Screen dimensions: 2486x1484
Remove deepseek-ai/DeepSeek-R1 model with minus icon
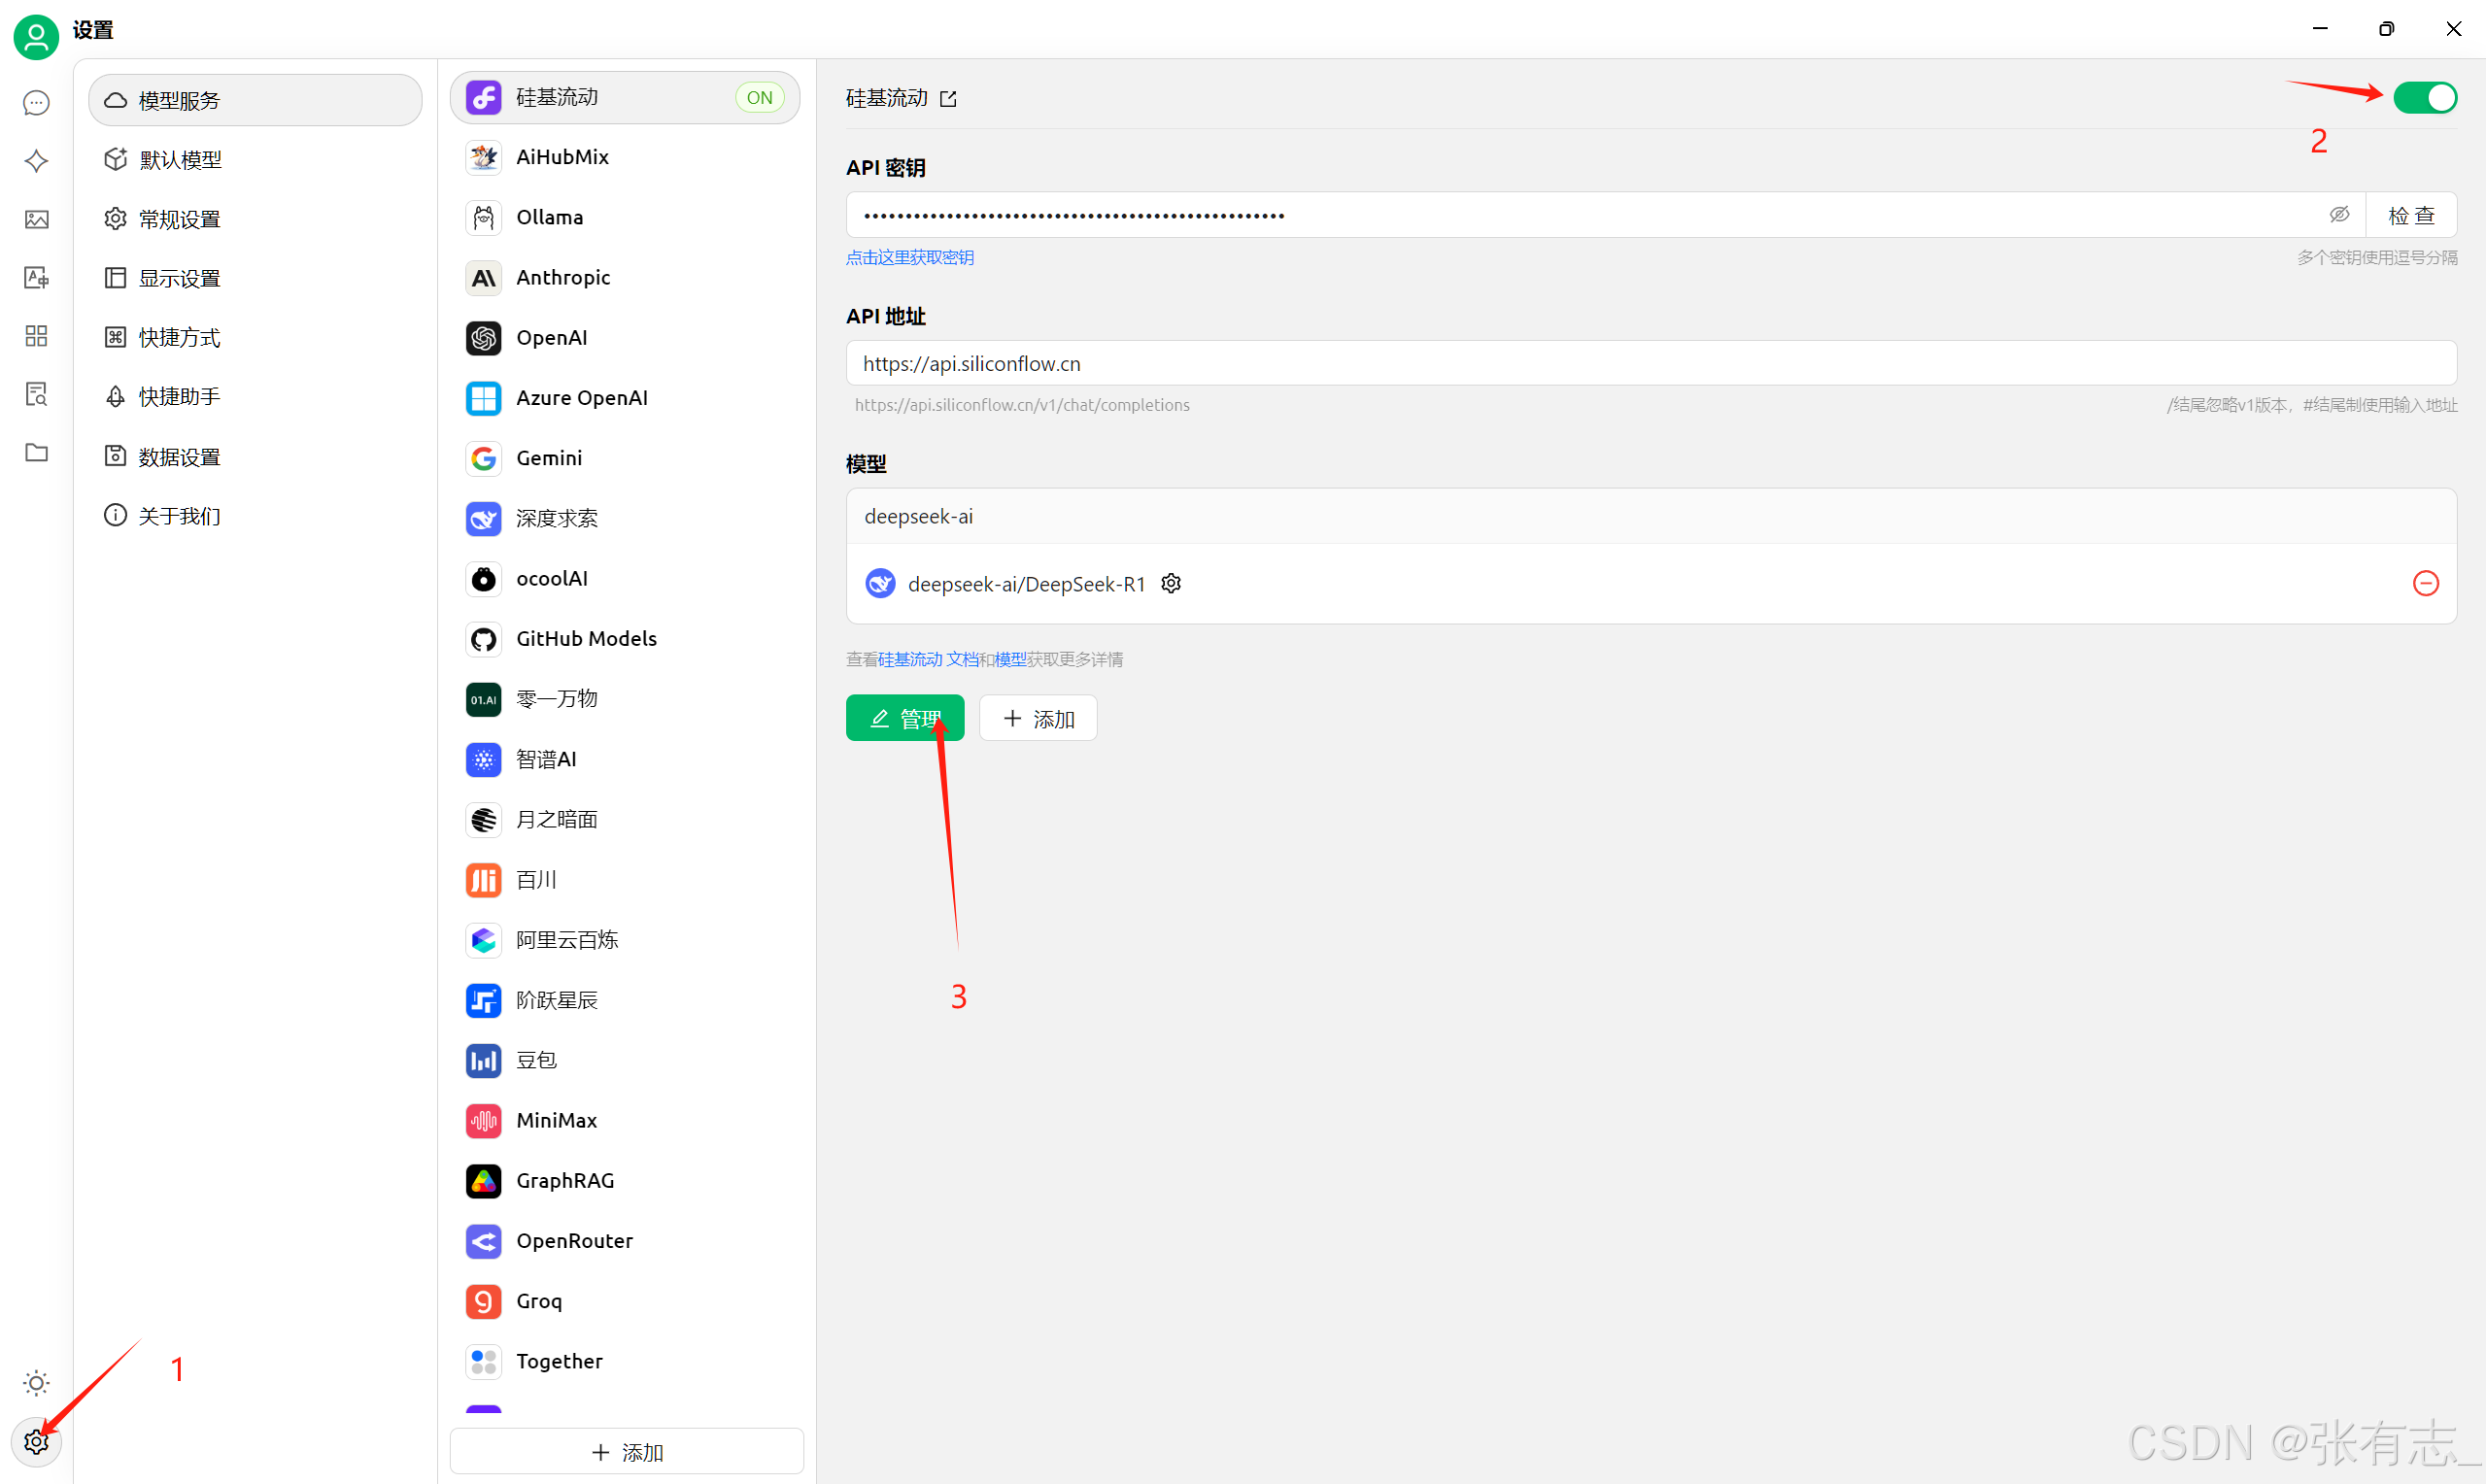tap(2425, 583)
